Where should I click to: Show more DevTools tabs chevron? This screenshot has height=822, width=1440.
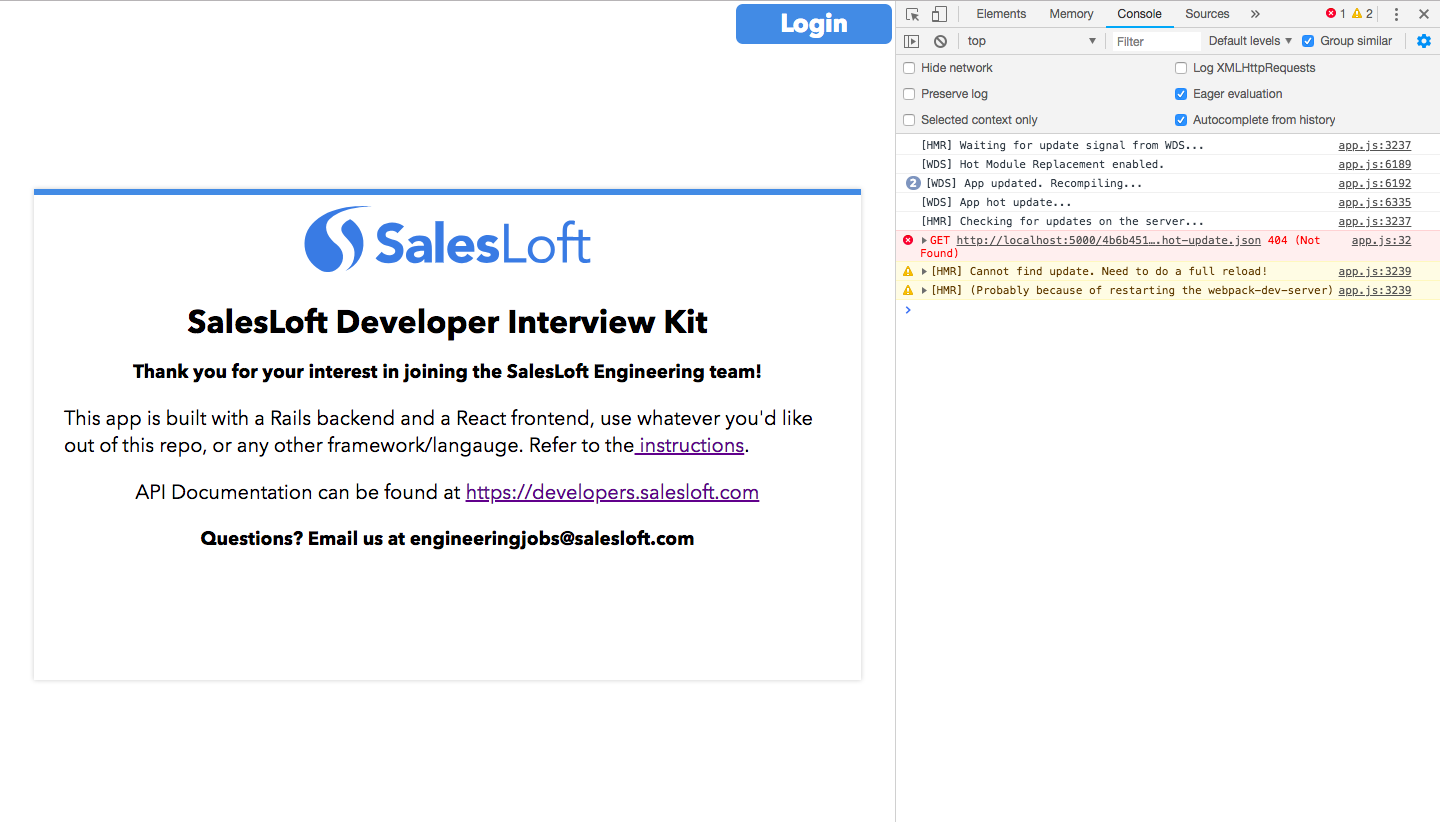[x=1255, y=14]
